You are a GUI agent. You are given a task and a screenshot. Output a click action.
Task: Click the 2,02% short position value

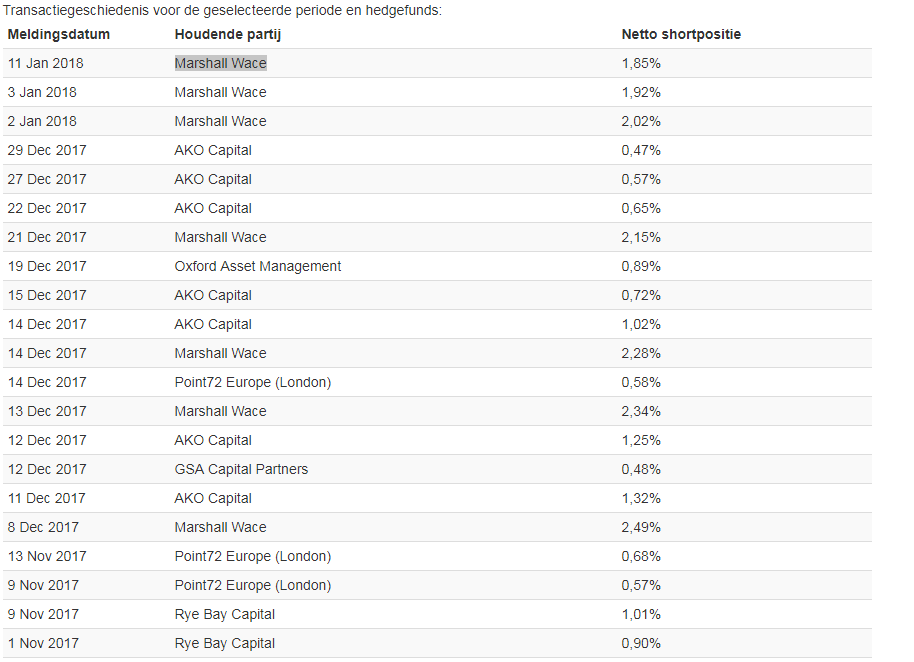(641, 121)
